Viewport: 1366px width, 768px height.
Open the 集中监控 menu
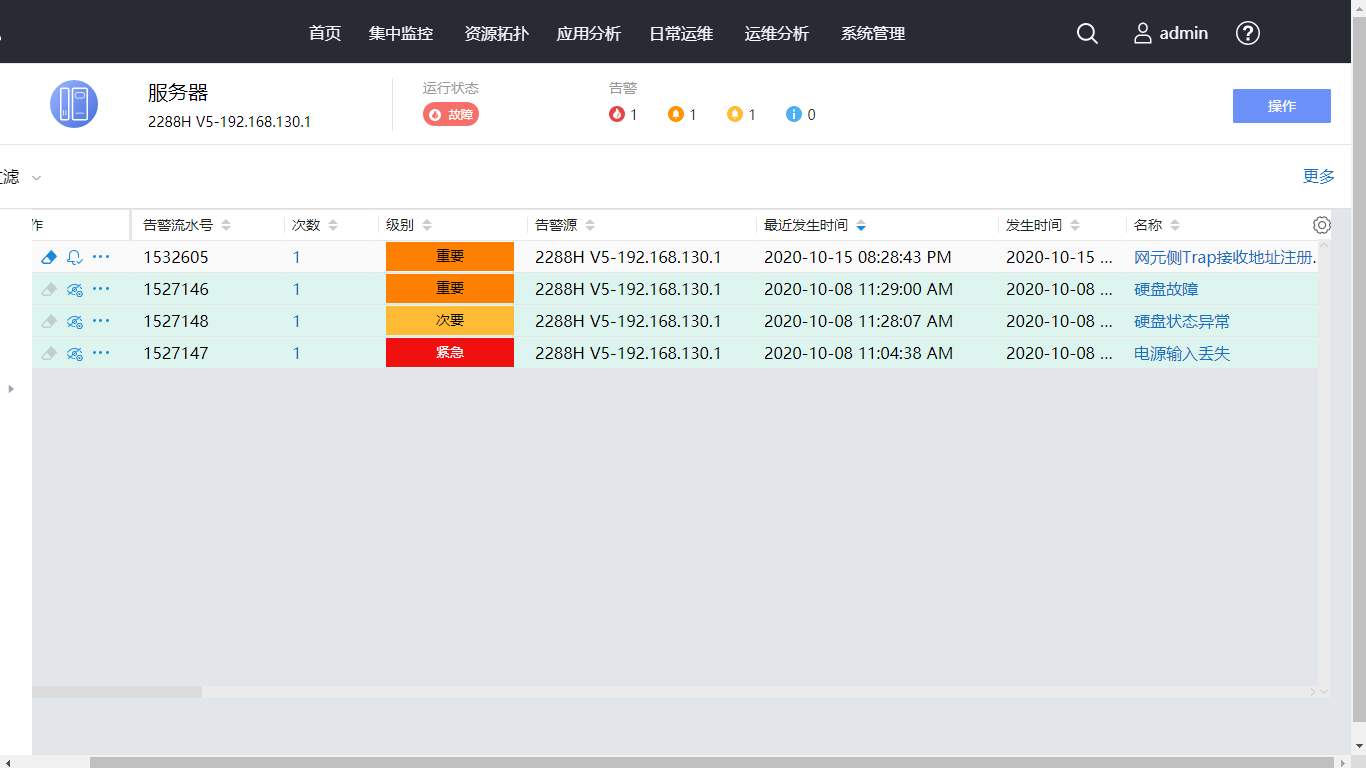(400, 33)
